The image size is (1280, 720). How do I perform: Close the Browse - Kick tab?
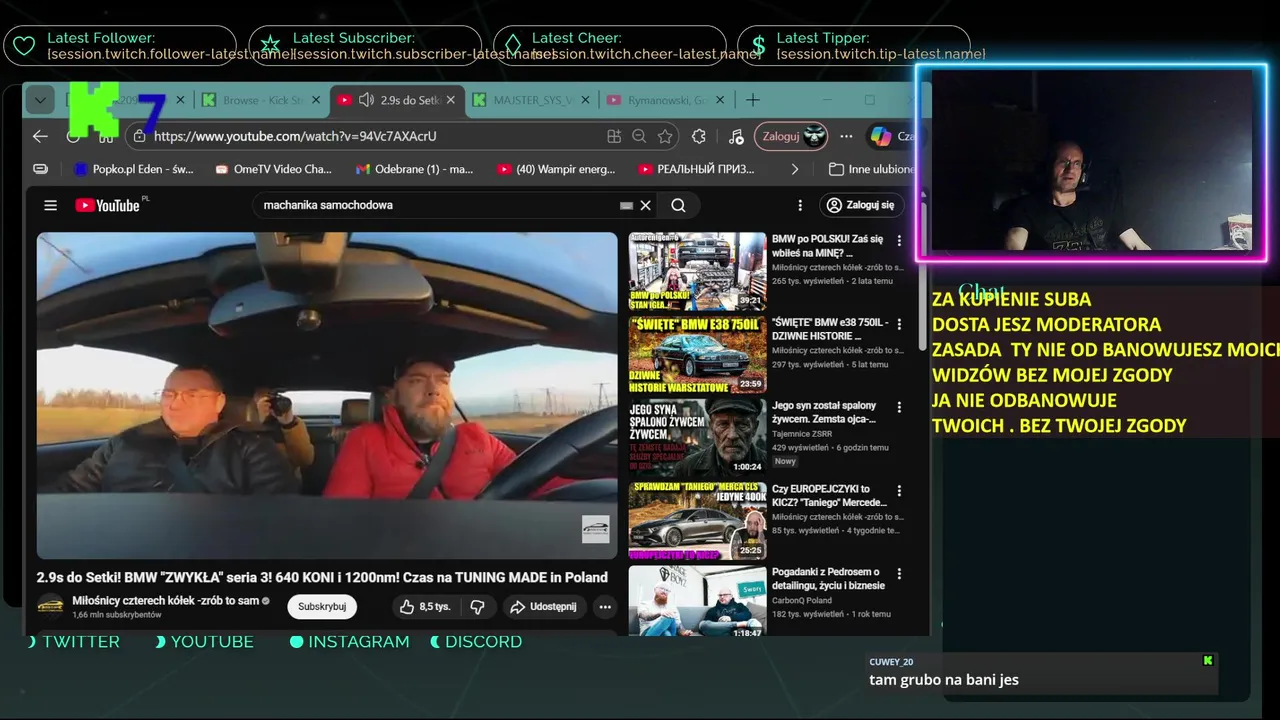[316, 100]
